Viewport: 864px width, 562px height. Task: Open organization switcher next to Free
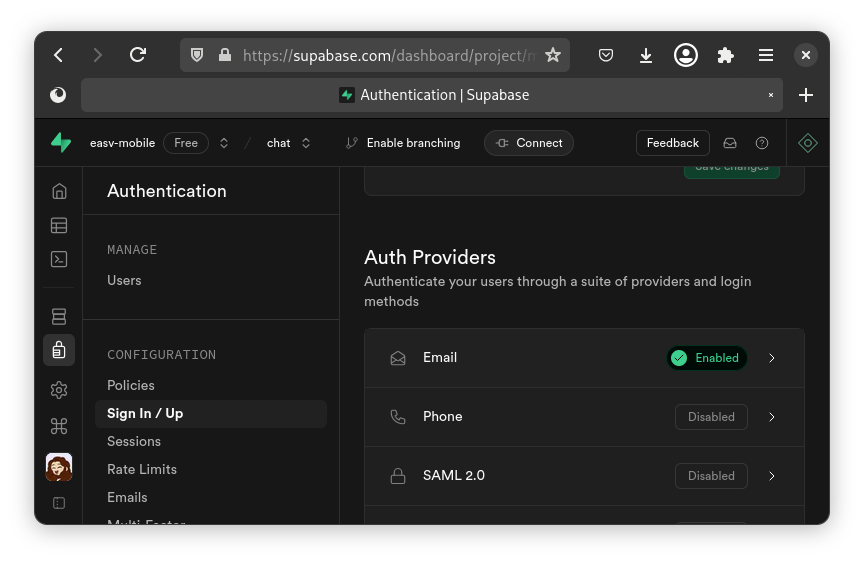(224, 143)
